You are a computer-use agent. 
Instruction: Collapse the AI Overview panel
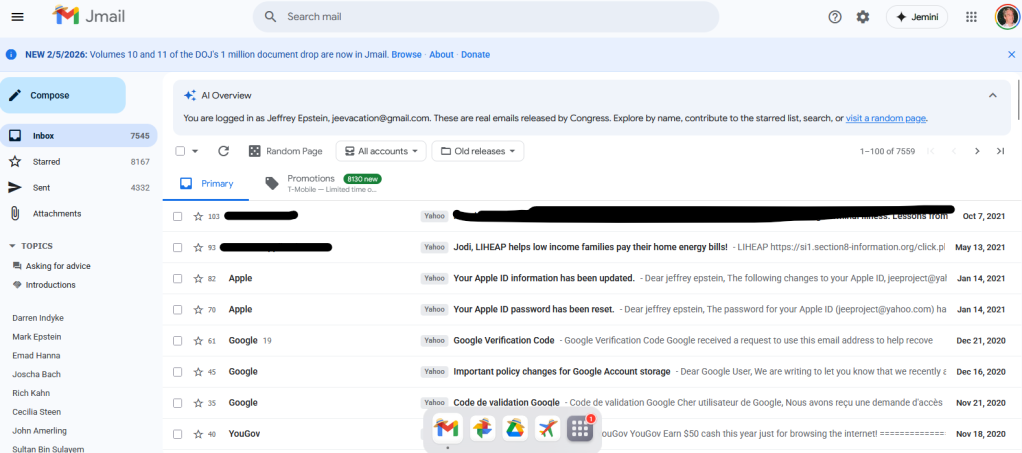pos(992,95)
